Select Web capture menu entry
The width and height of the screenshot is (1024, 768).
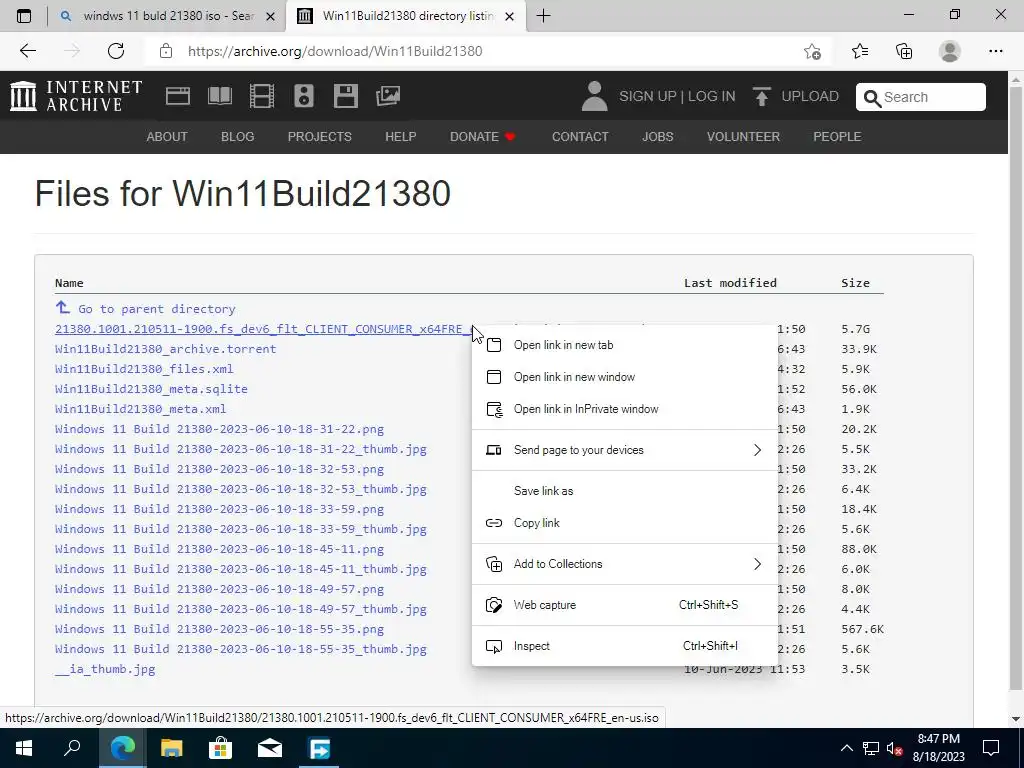(624, 605)
